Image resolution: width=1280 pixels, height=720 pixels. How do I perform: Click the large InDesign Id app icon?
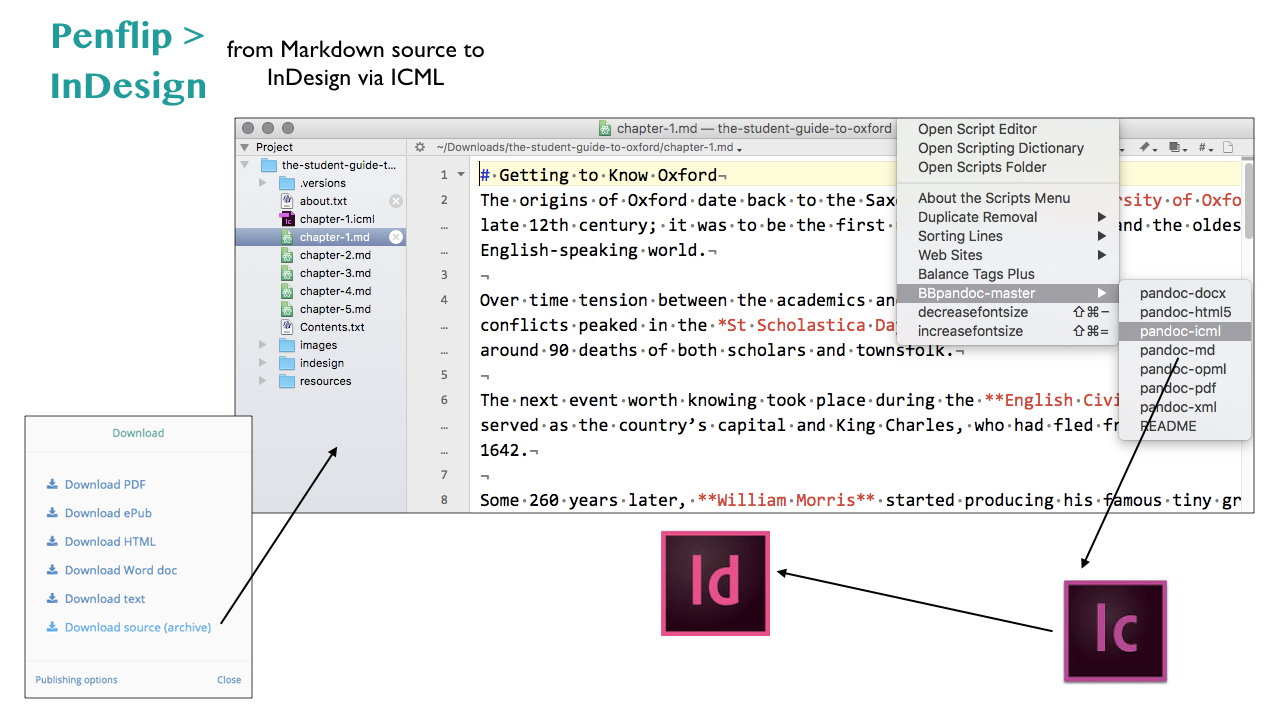[716, 583]
